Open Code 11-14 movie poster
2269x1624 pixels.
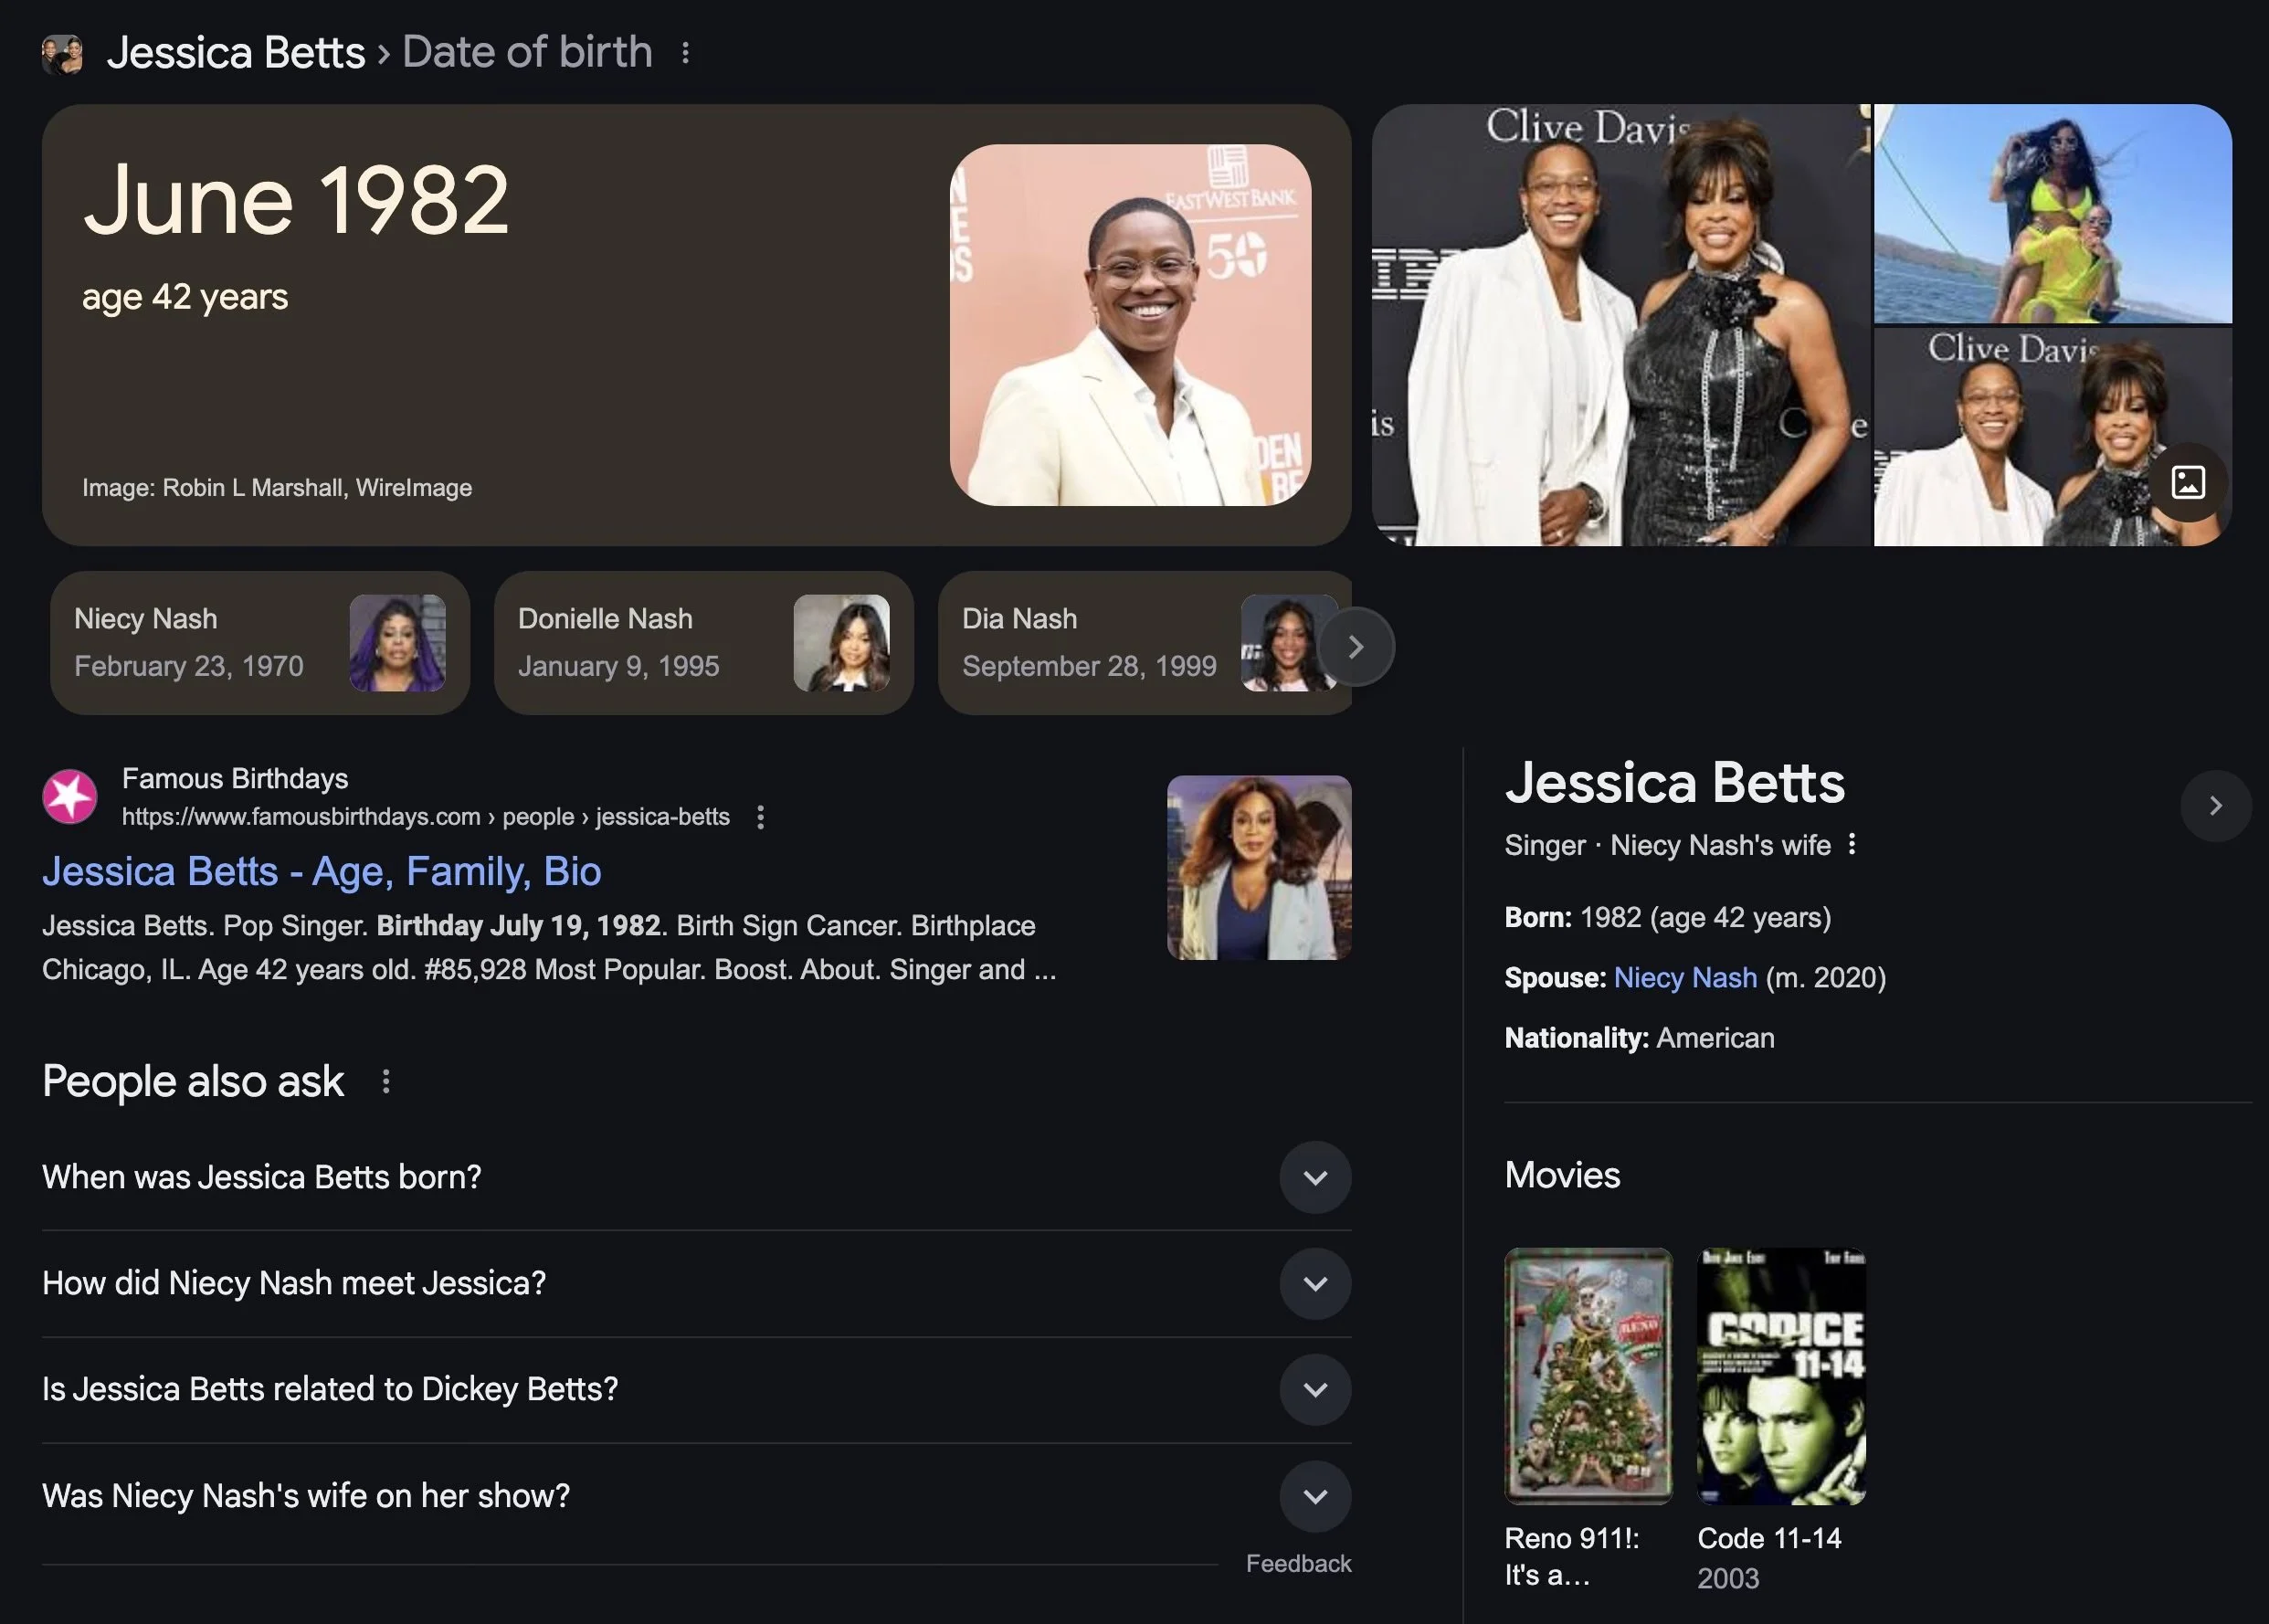click(x=1781, y=1376)
